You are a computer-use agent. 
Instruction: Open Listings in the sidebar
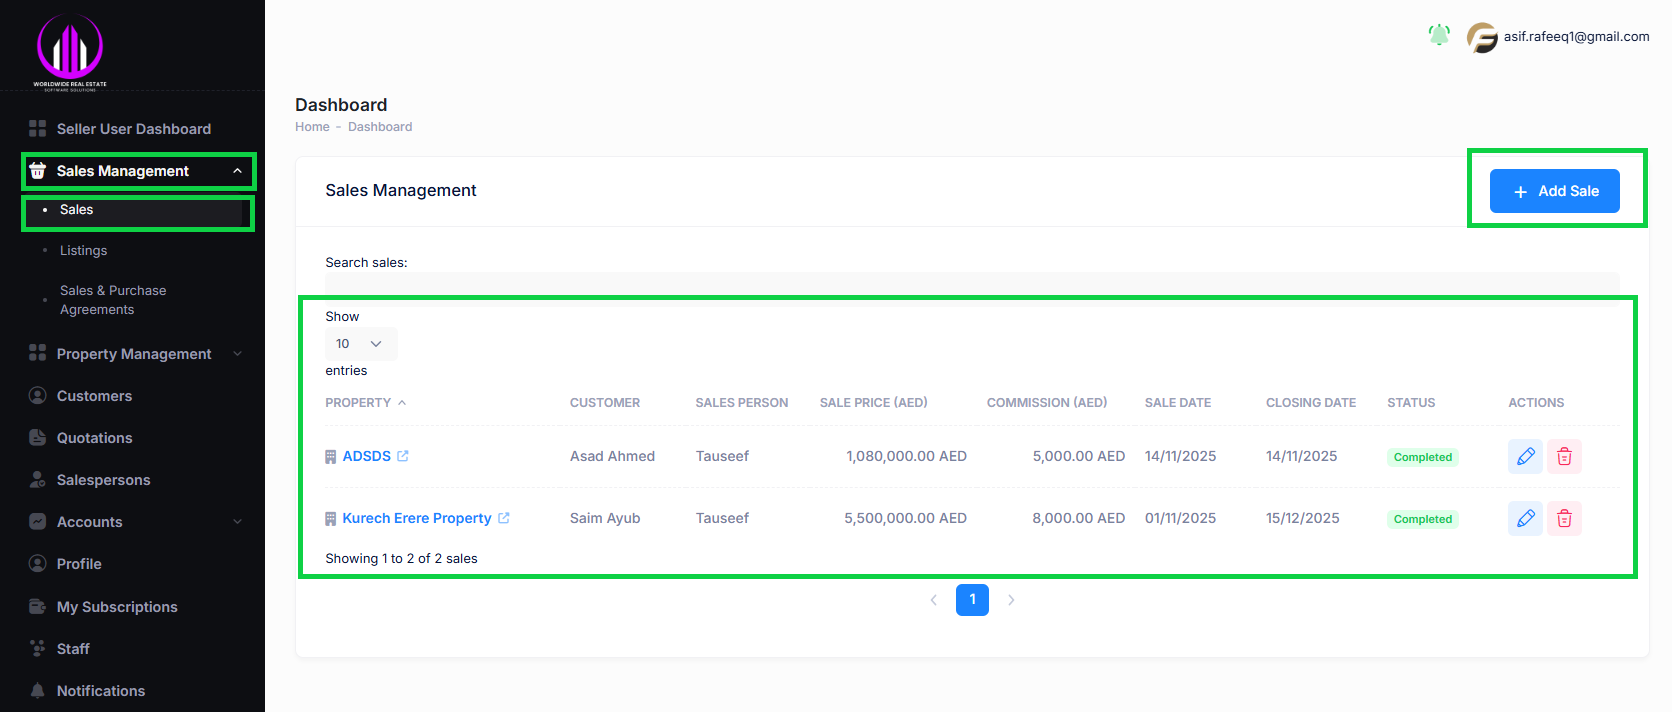click(x=83, y=251)
